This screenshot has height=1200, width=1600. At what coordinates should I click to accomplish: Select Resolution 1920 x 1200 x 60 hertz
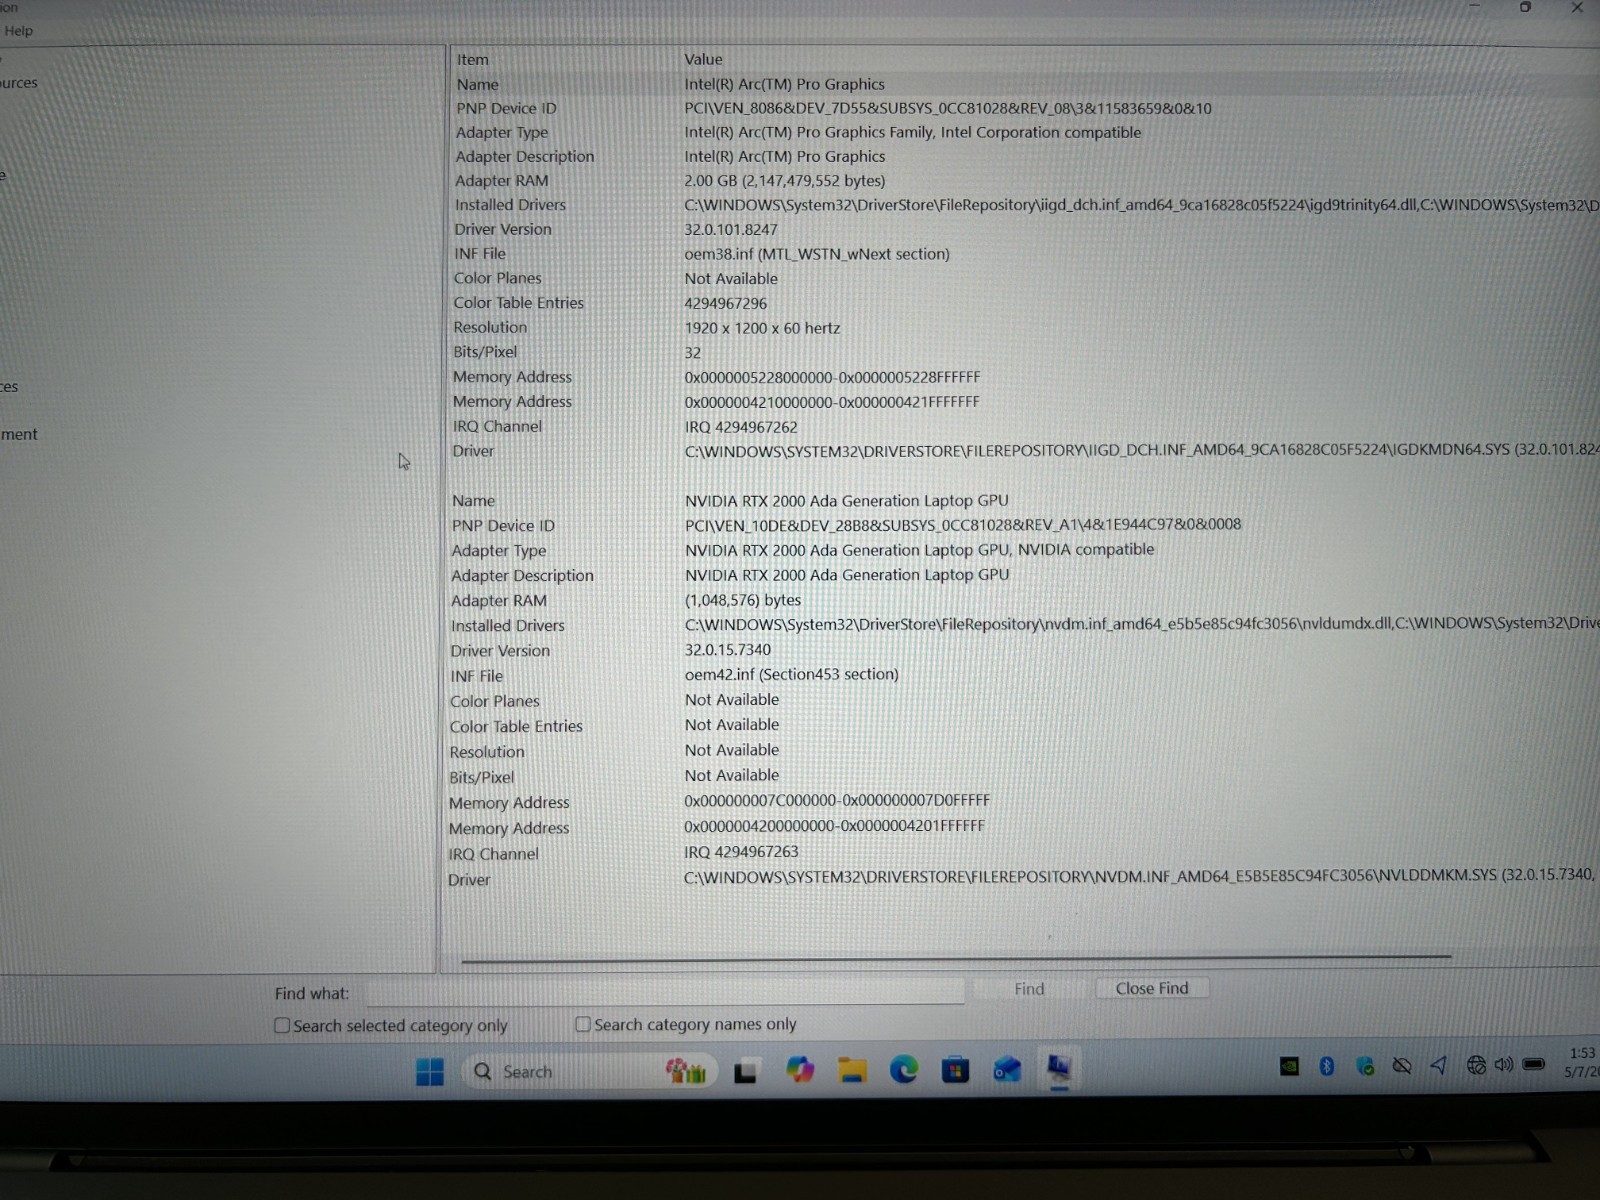(x=762, y=328)
